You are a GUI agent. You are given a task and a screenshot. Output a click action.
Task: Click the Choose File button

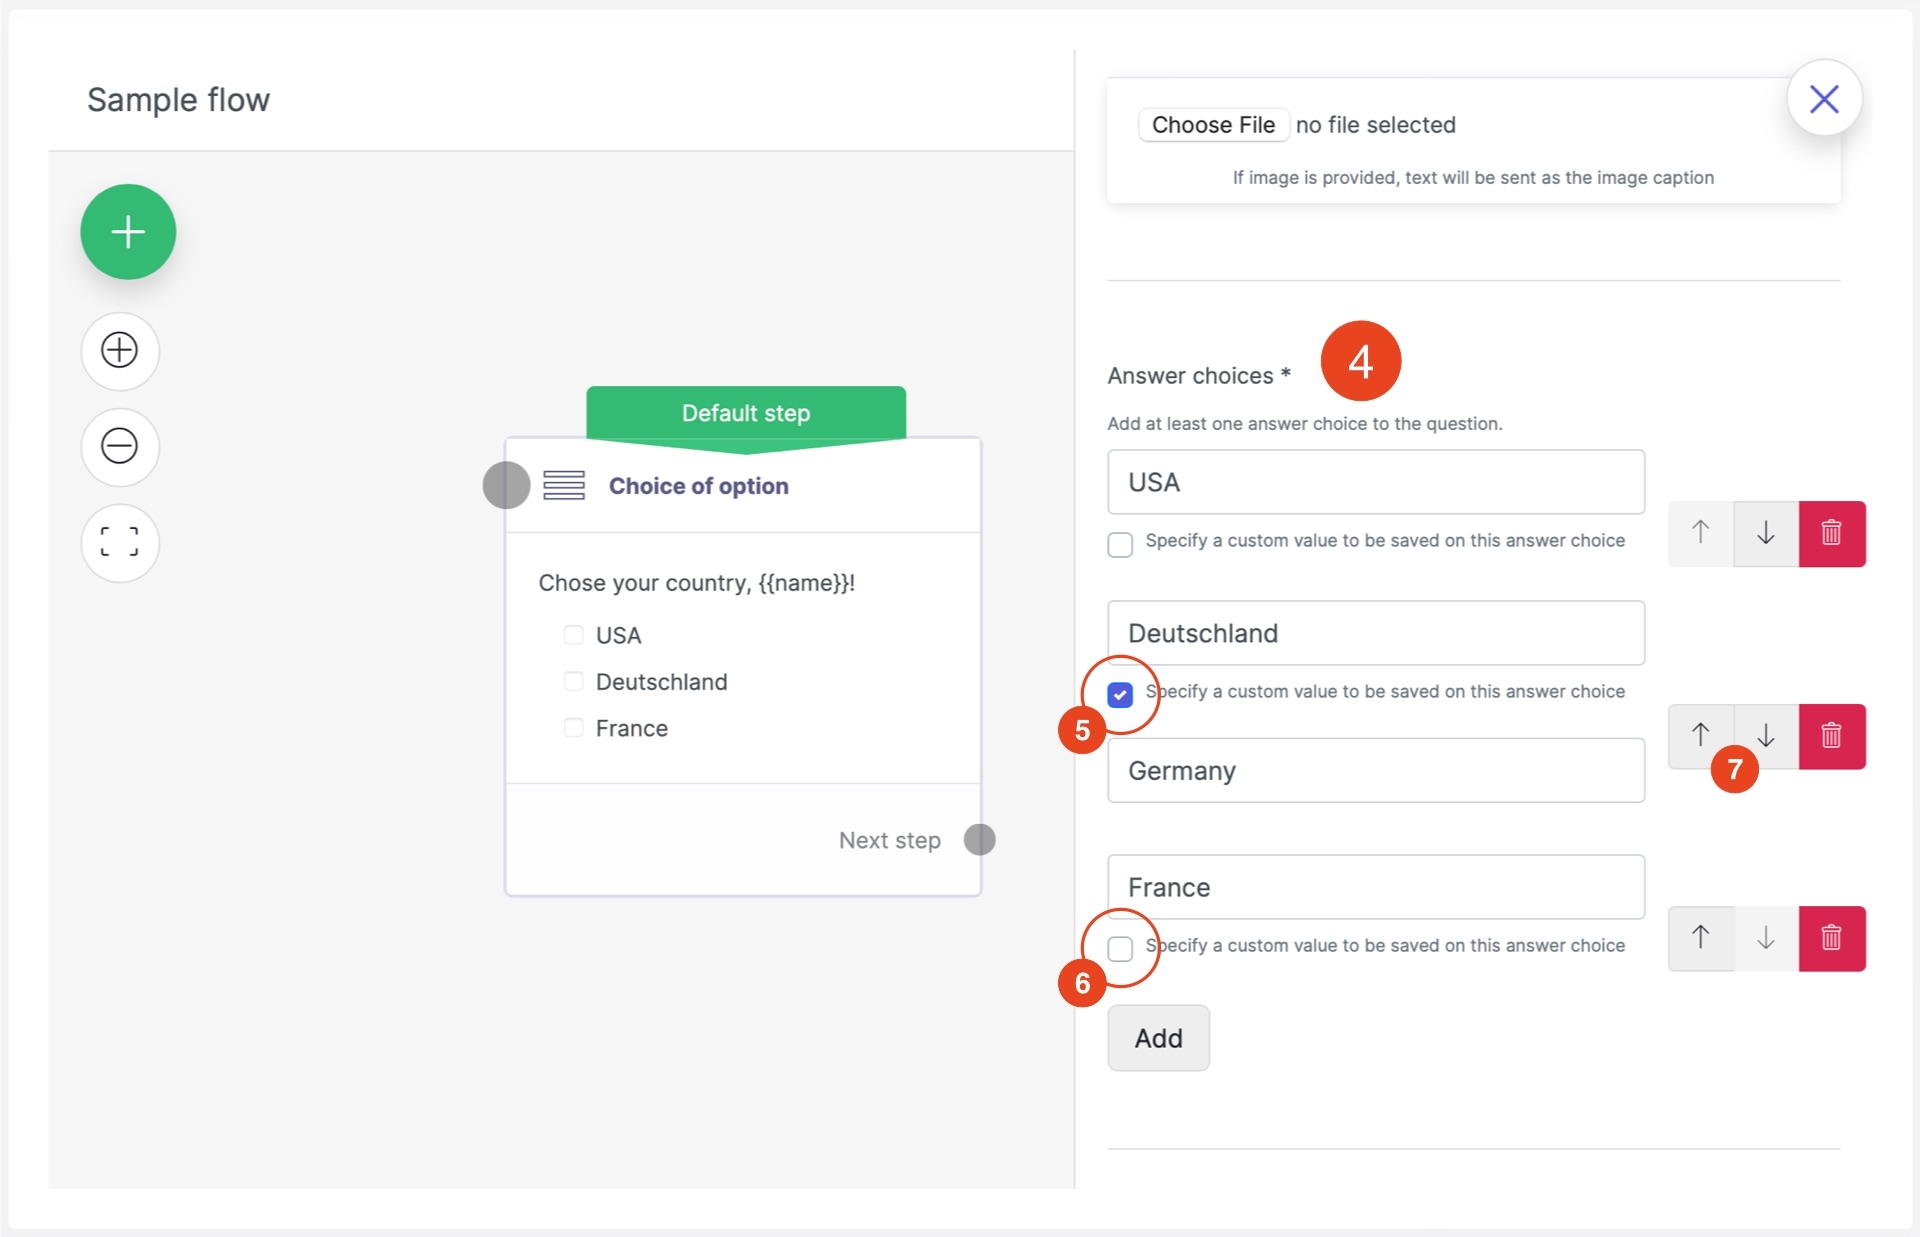coord(1213,125)
